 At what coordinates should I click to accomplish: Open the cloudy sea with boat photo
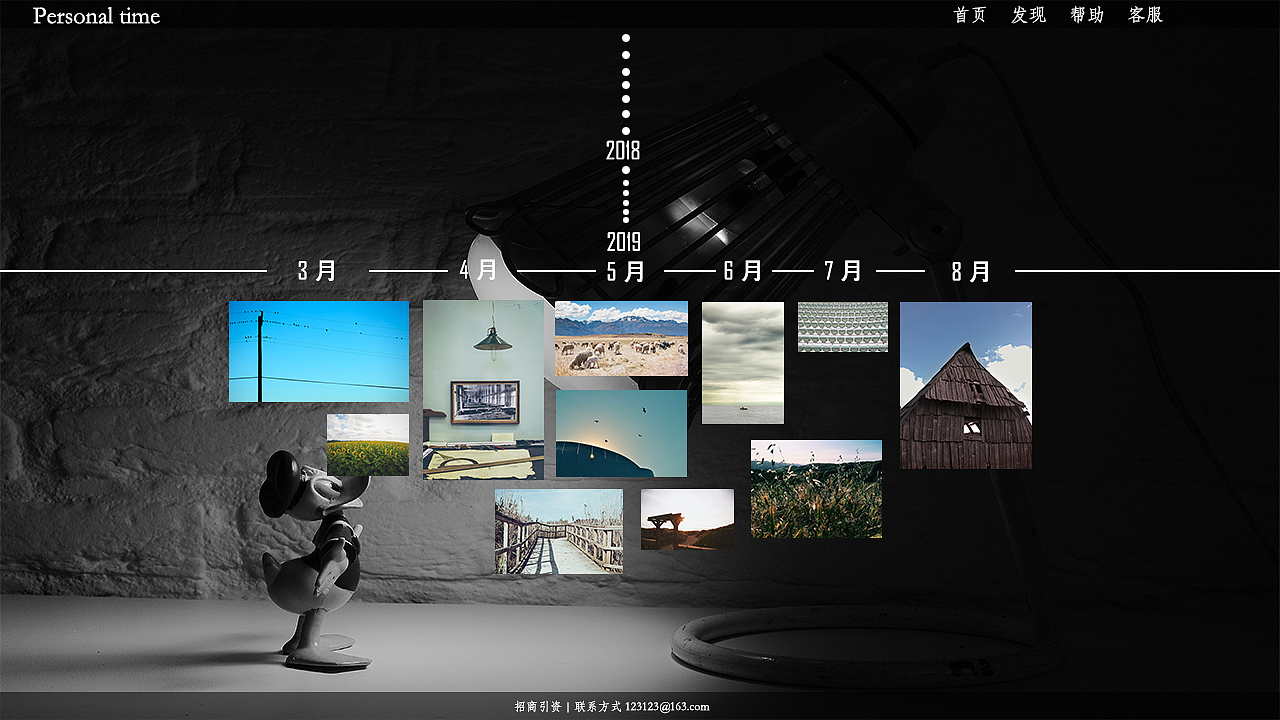pos(743,363)
